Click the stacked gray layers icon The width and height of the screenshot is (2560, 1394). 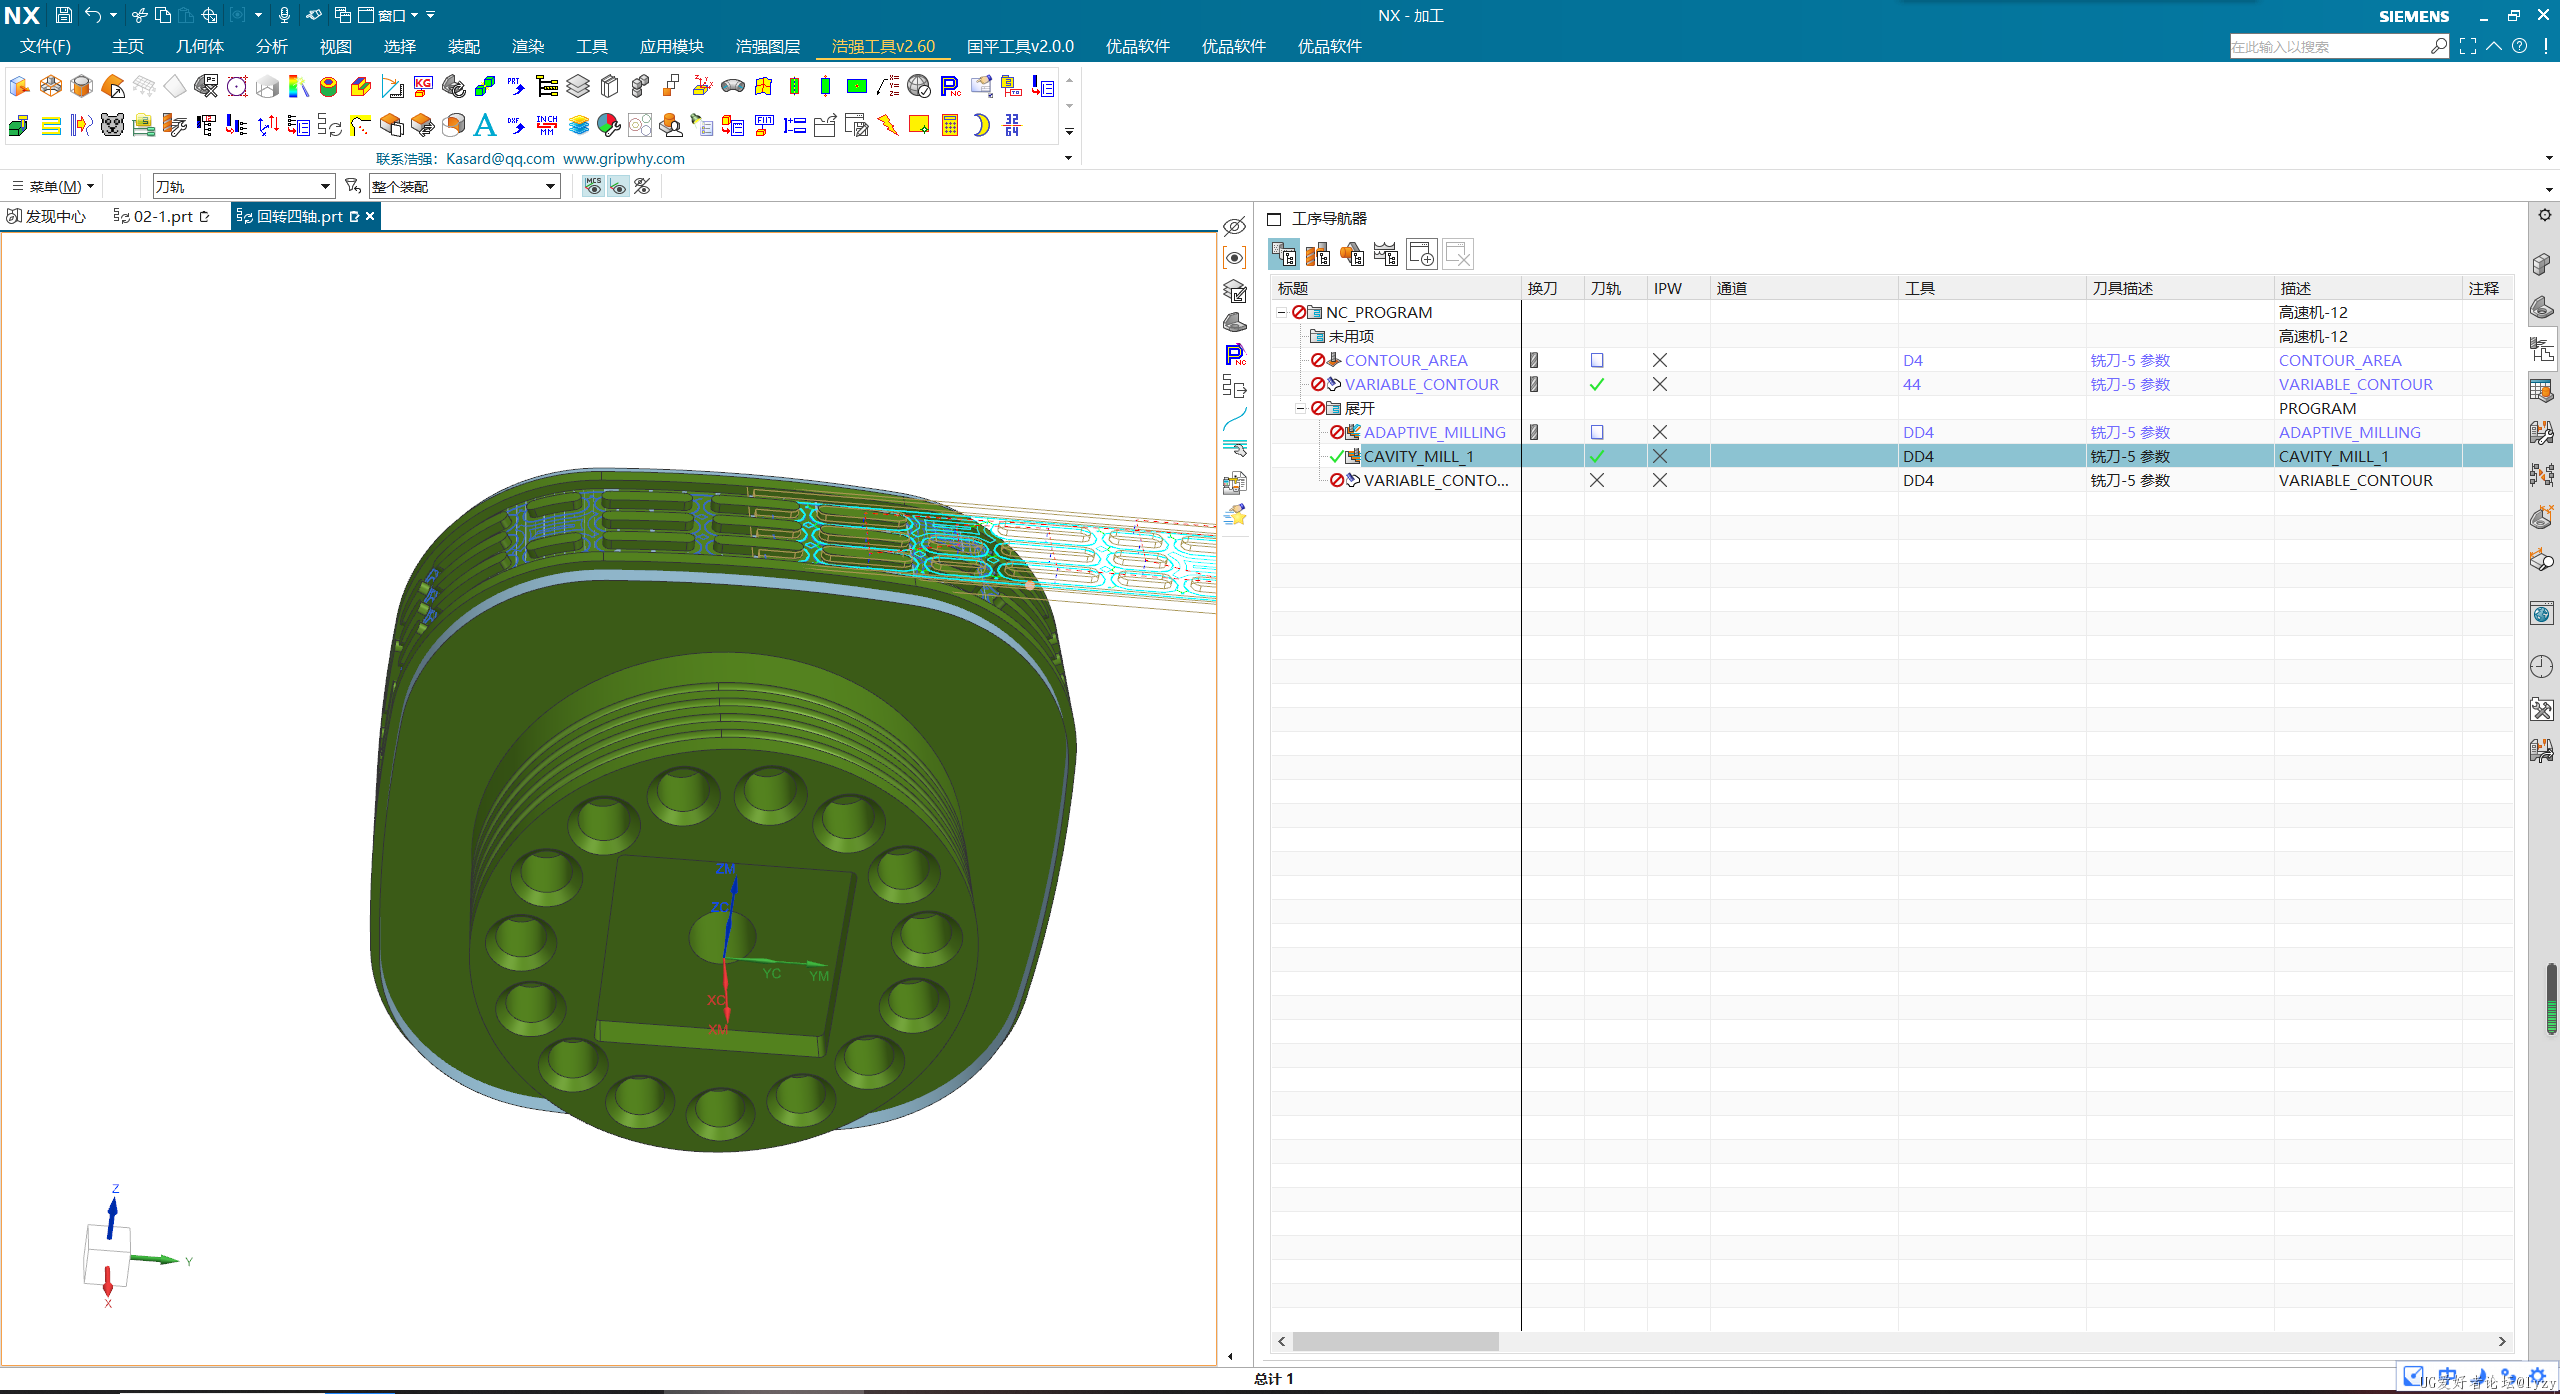coord(578,87)
